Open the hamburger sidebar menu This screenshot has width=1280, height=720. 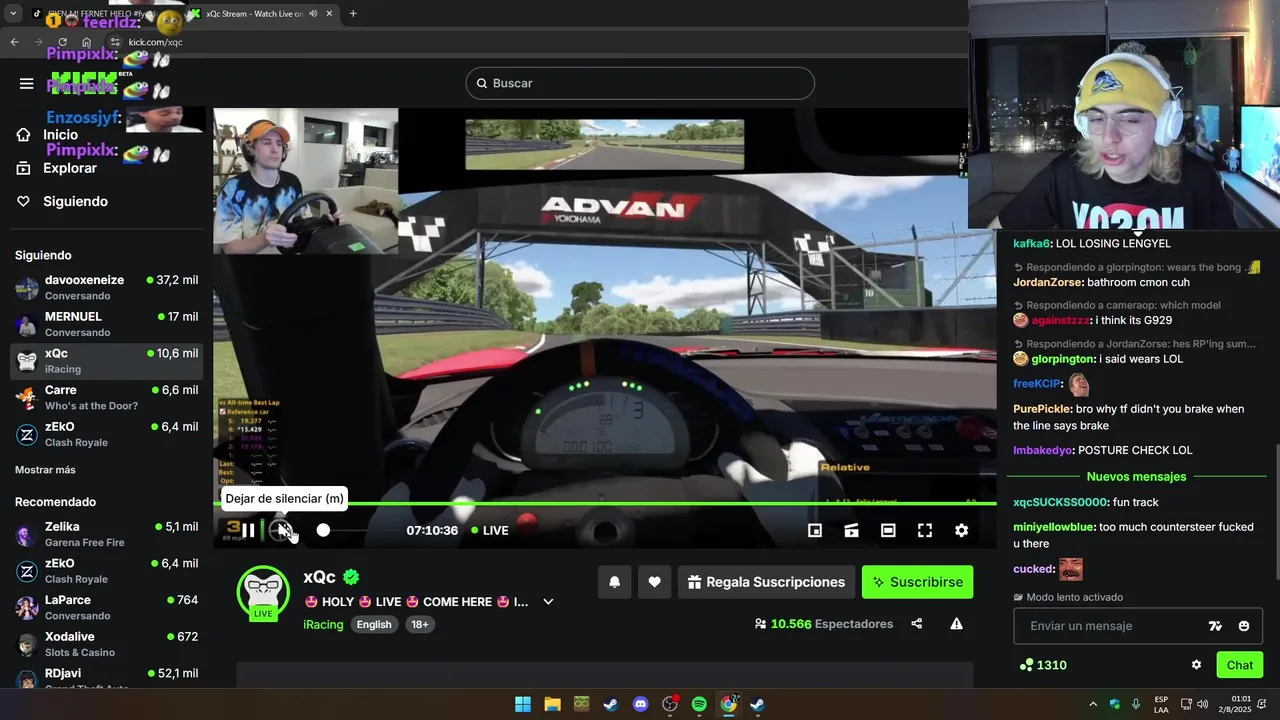pyautogui.click(x=27, y=84)
